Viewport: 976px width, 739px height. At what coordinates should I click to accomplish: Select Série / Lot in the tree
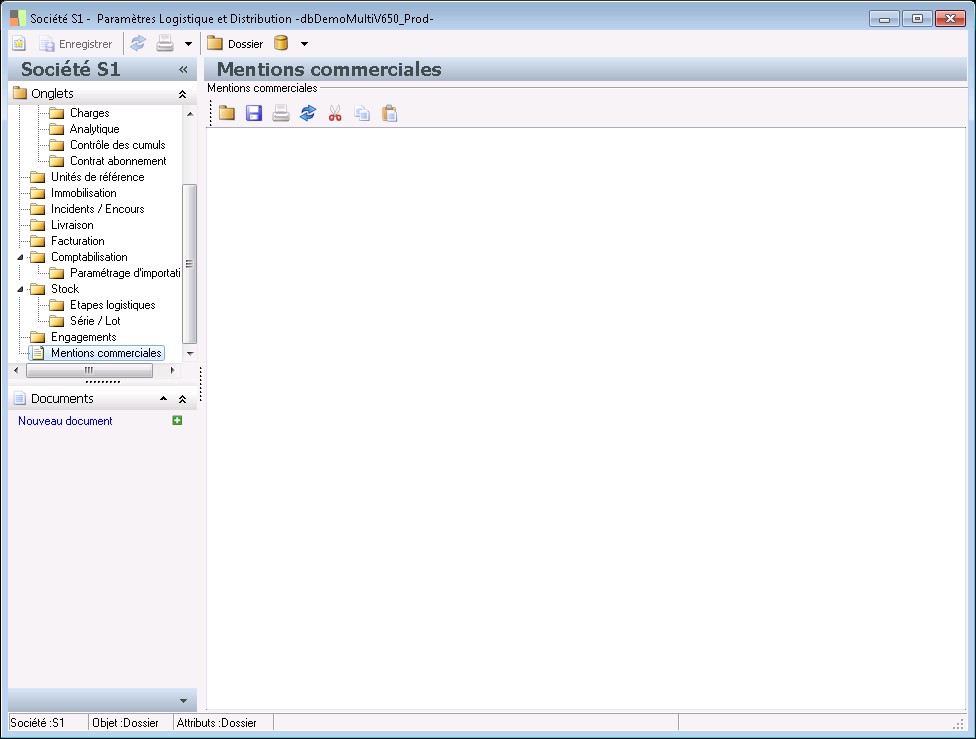[95, 321]
